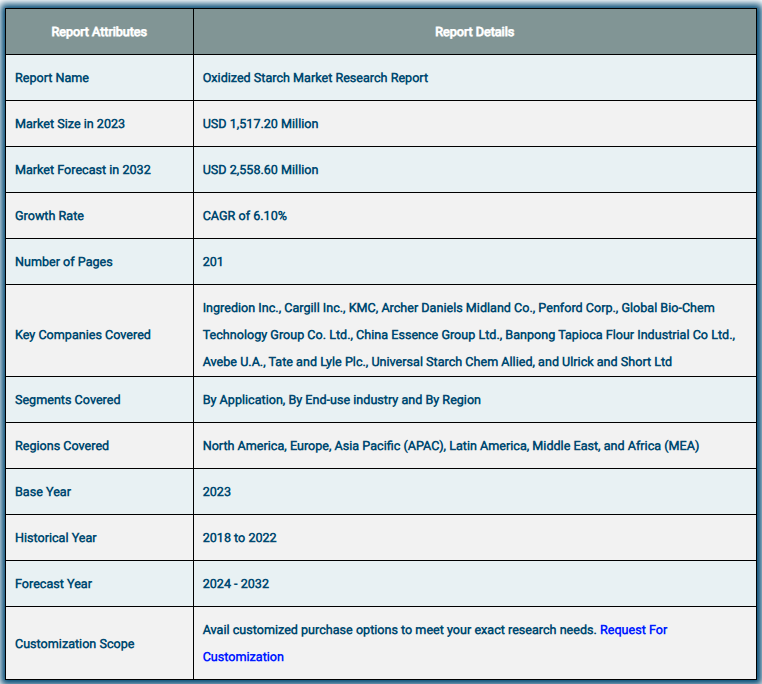Click the line starting with Technology Group Co. Ltd.

click(469, 335)
